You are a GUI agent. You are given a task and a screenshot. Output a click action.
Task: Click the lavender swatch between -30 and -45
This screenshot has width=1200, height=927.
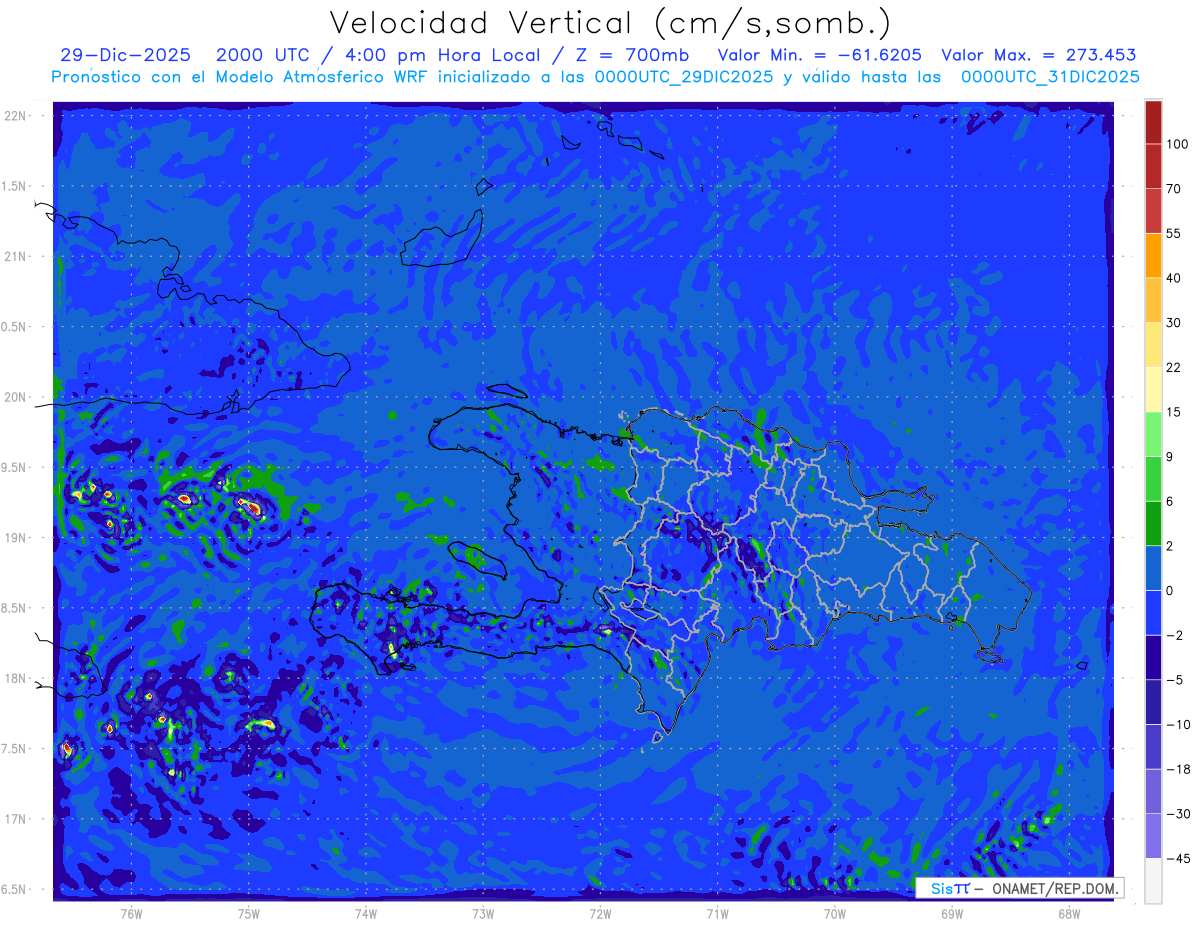pyautogui.click(x=1153, y=835)
